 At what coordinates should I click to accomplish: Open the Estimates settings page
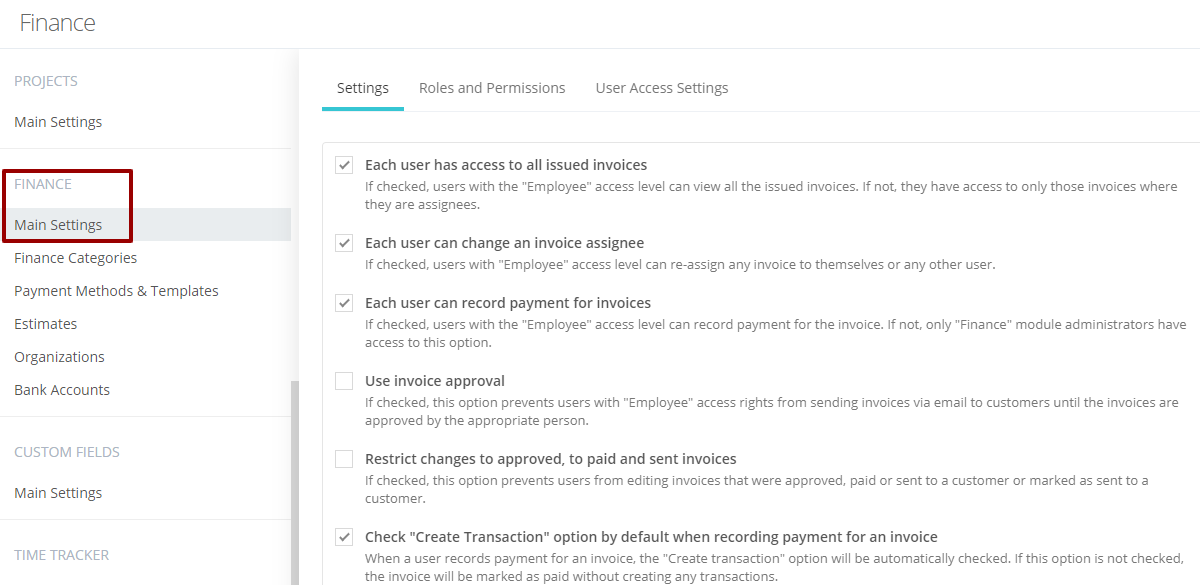coord(45,324)
